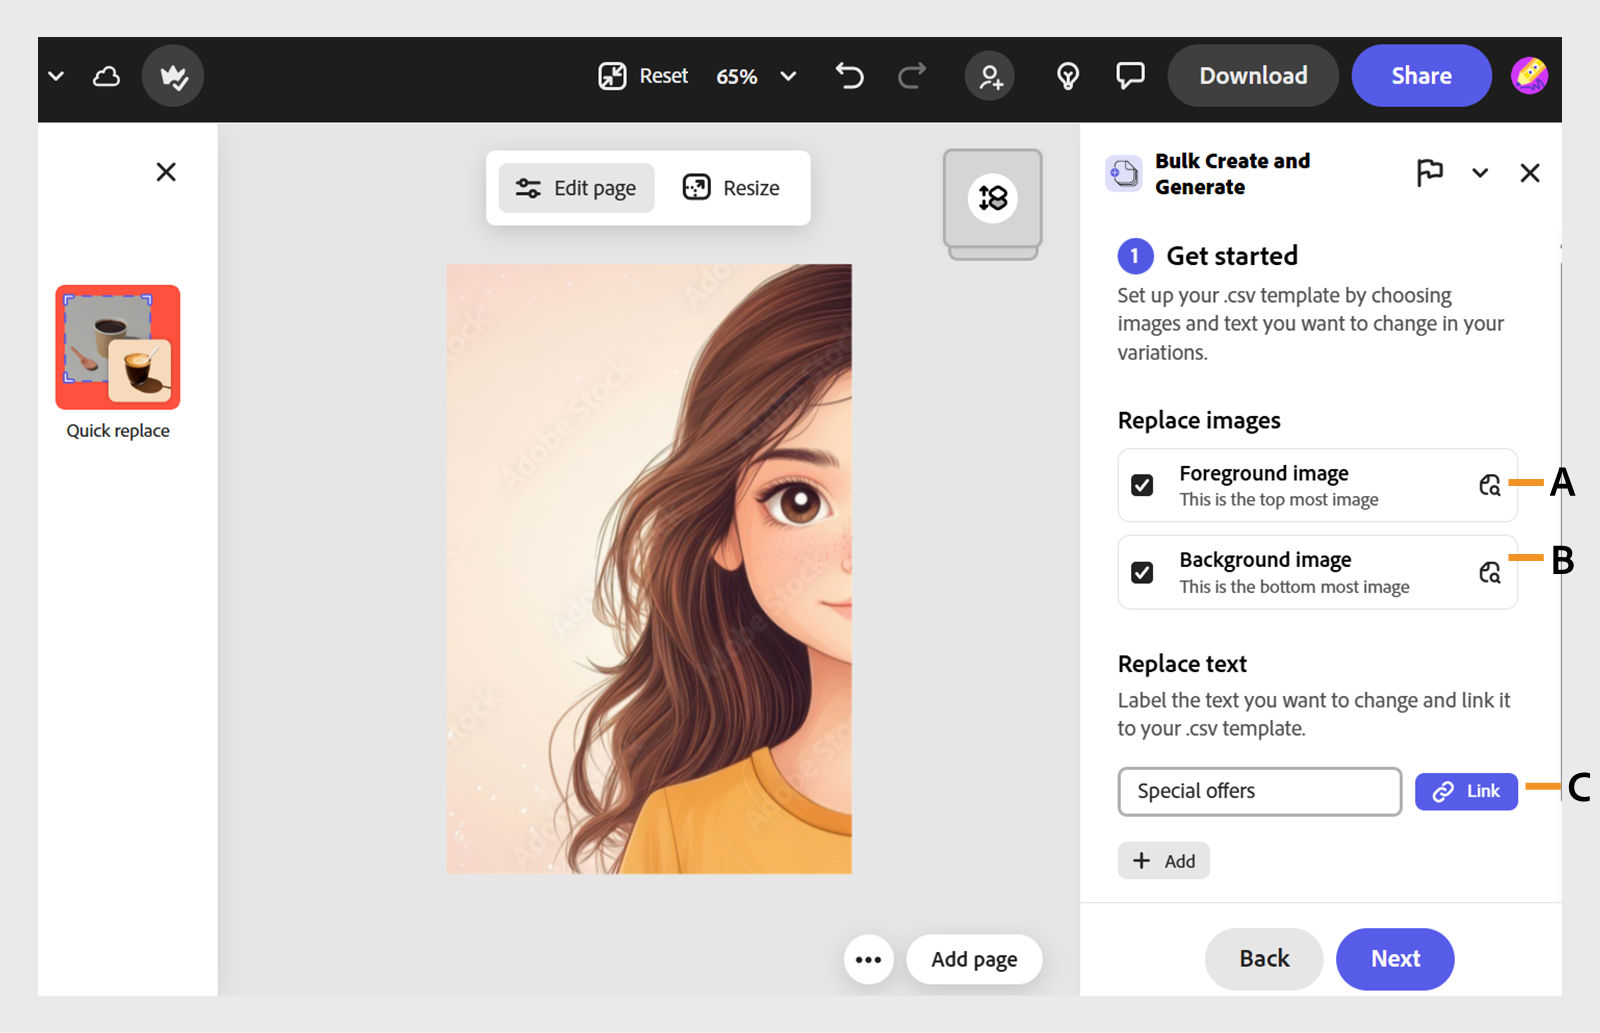Open the invite collaborators icon
Viewport: 1600px width, 1033px height.
tap(990, 76)
